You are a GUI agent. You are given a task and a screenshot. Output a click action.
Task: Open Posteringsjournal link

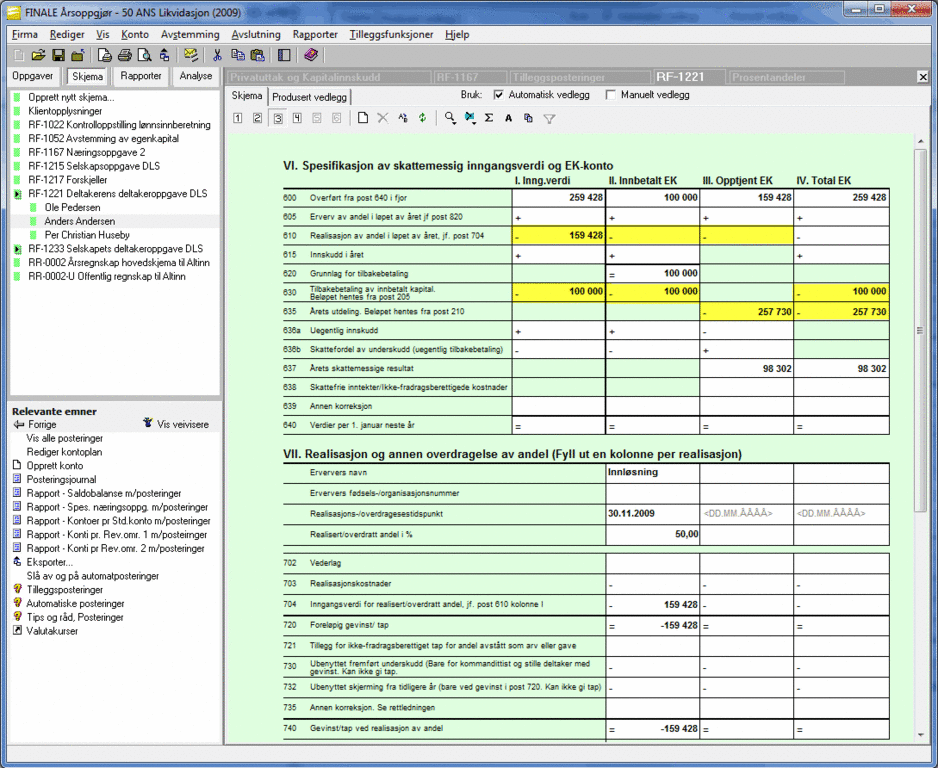point(61,480)
